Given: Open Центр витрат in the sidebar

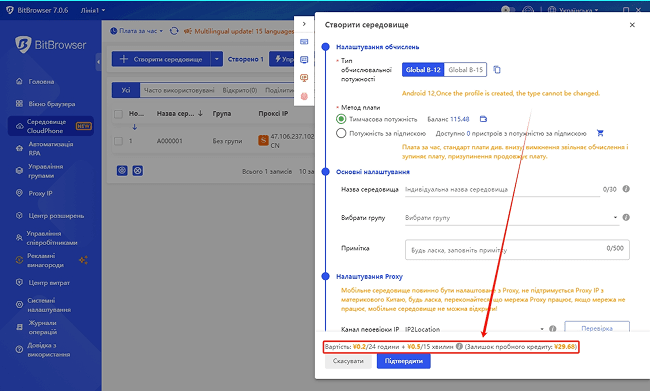Looking at the screenshot, I should [x=49, y=283].
